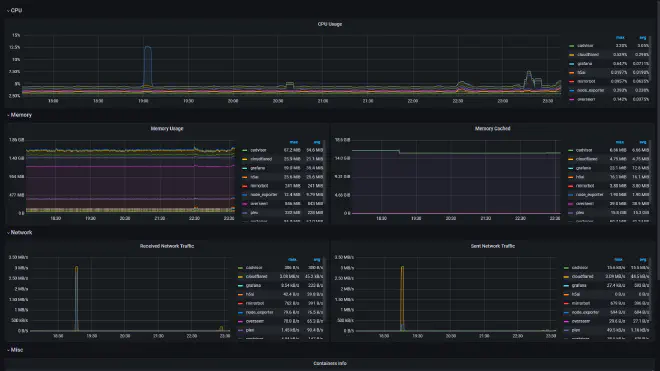The image size is (660, 371).
Task: Click plex color swatch in Memory Usage legend
Action: (x=245, y=213)
